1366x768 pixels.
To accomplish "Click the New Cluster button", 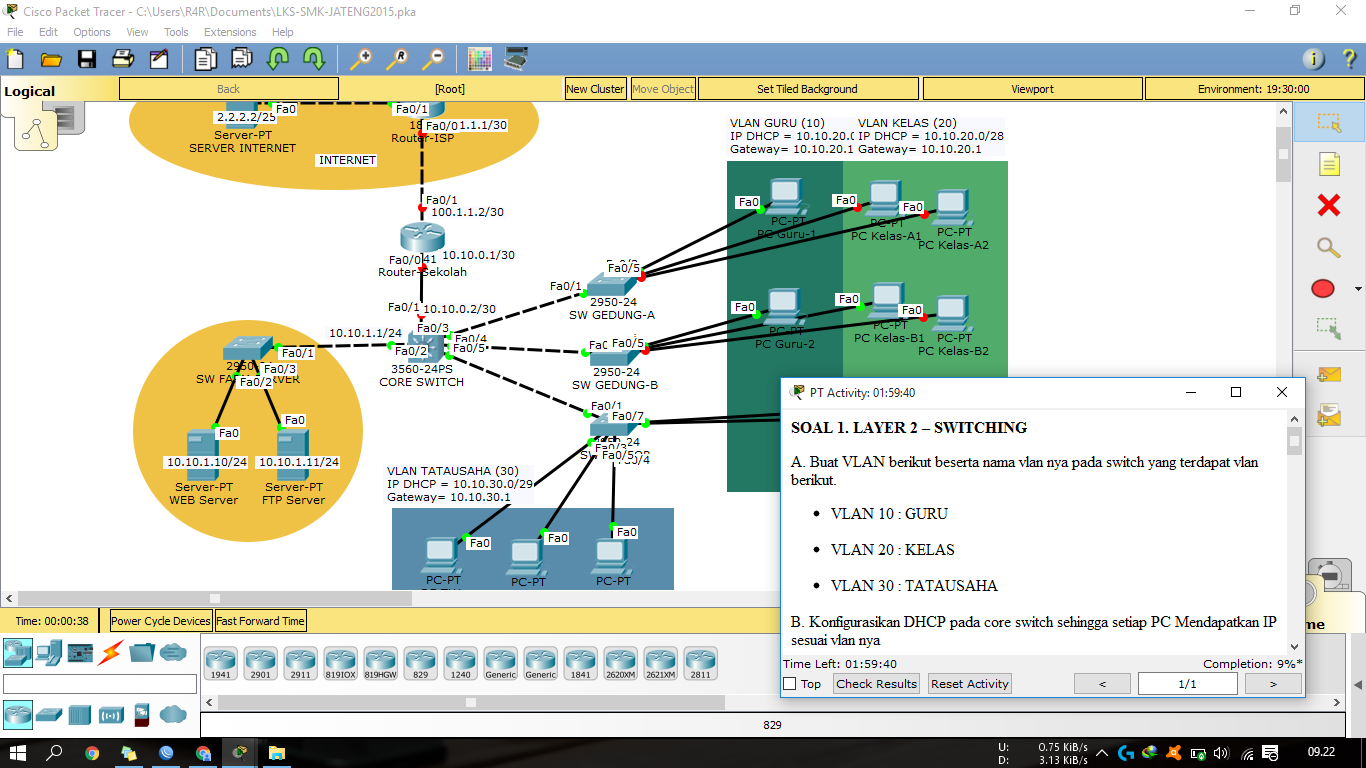I will click(595, 89).
